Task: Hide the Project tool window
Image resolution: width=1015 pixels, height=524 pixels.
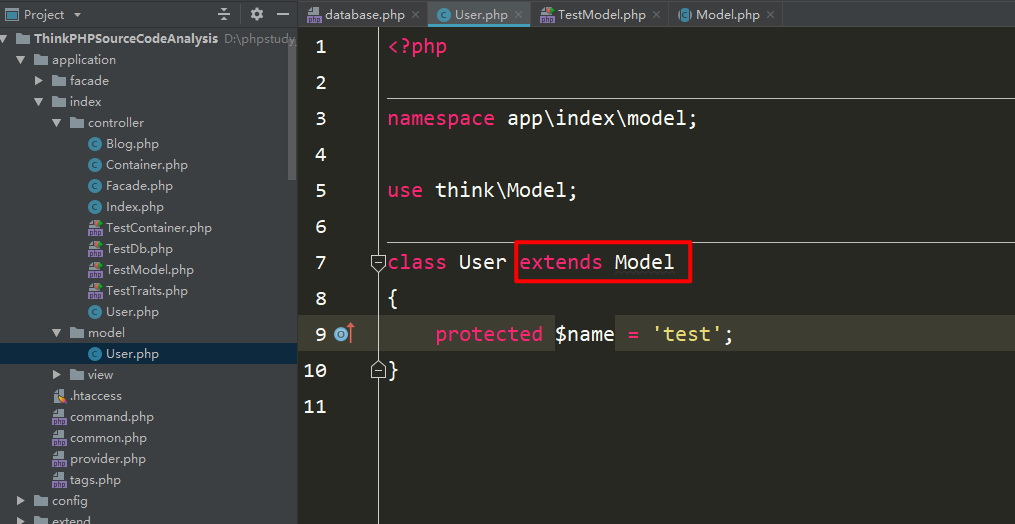Action: [x=283, y=14]
